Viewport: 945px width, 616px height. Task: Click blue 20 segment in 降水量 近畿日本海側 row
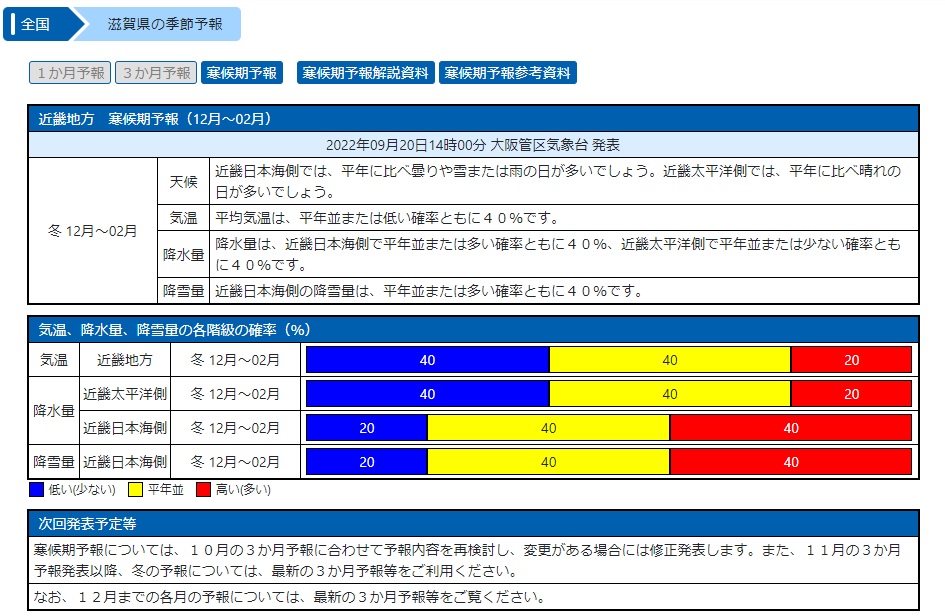pos(366,428)
